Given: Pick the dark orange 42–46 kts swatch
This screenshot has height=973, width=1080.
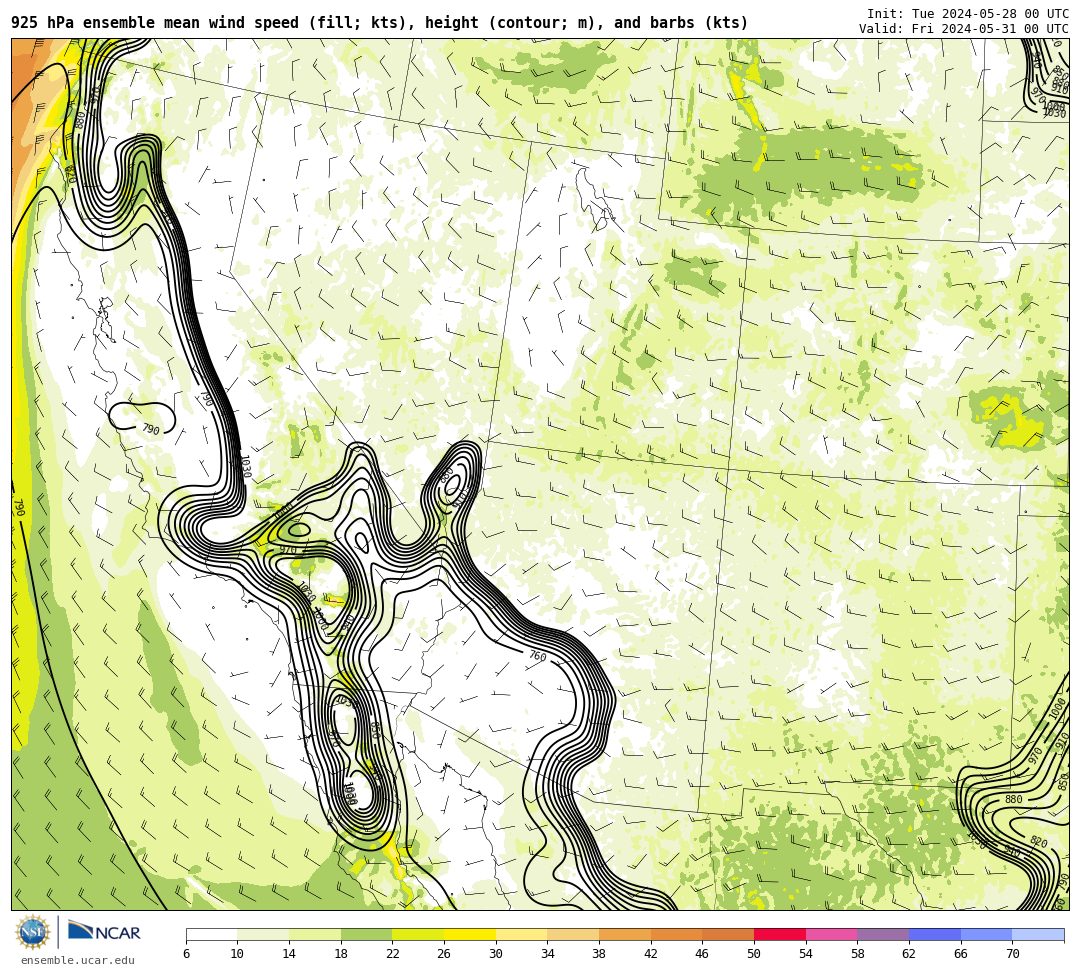Looking at the screenshot, I should pos(676,934).
